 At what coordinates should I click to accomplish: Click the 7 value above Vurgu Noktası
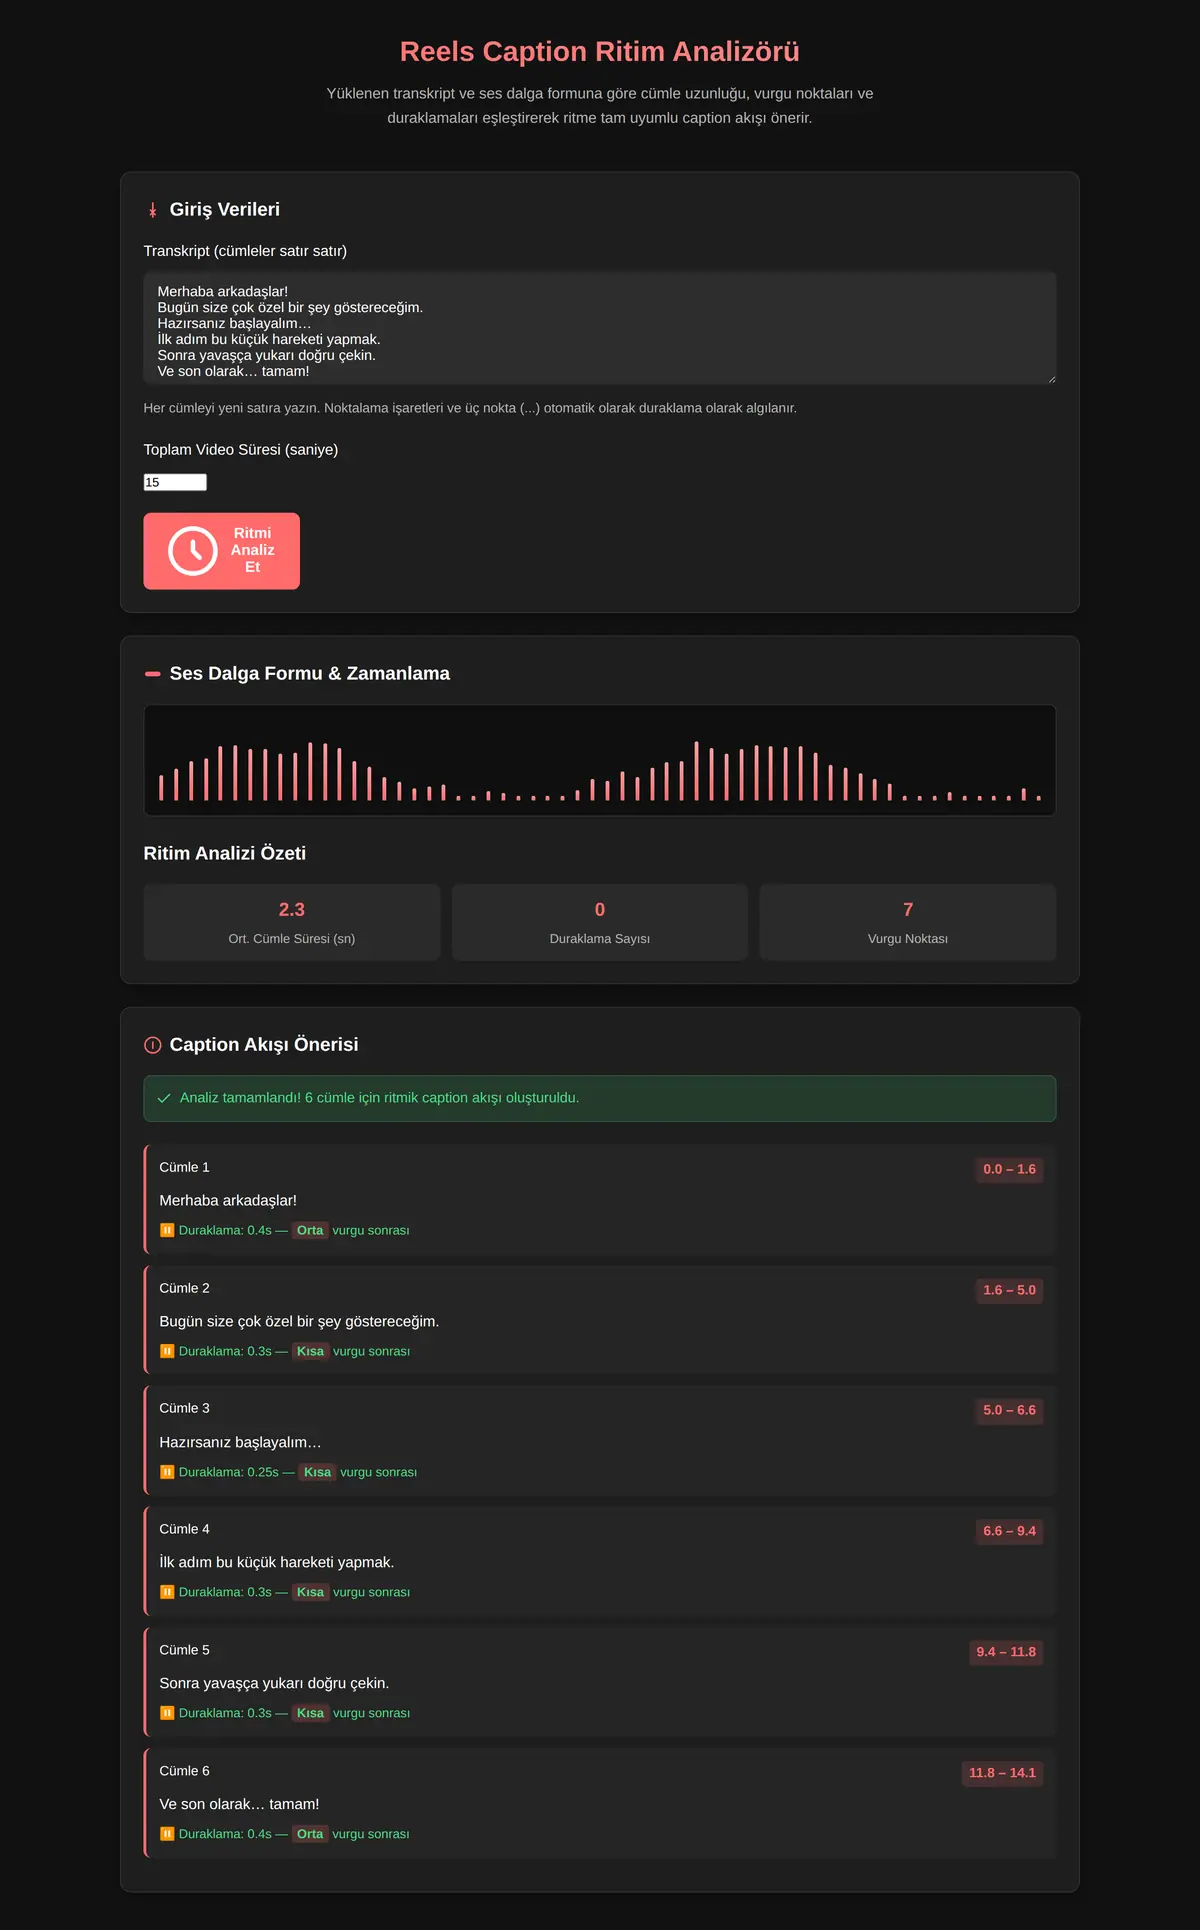coord(908,910)
